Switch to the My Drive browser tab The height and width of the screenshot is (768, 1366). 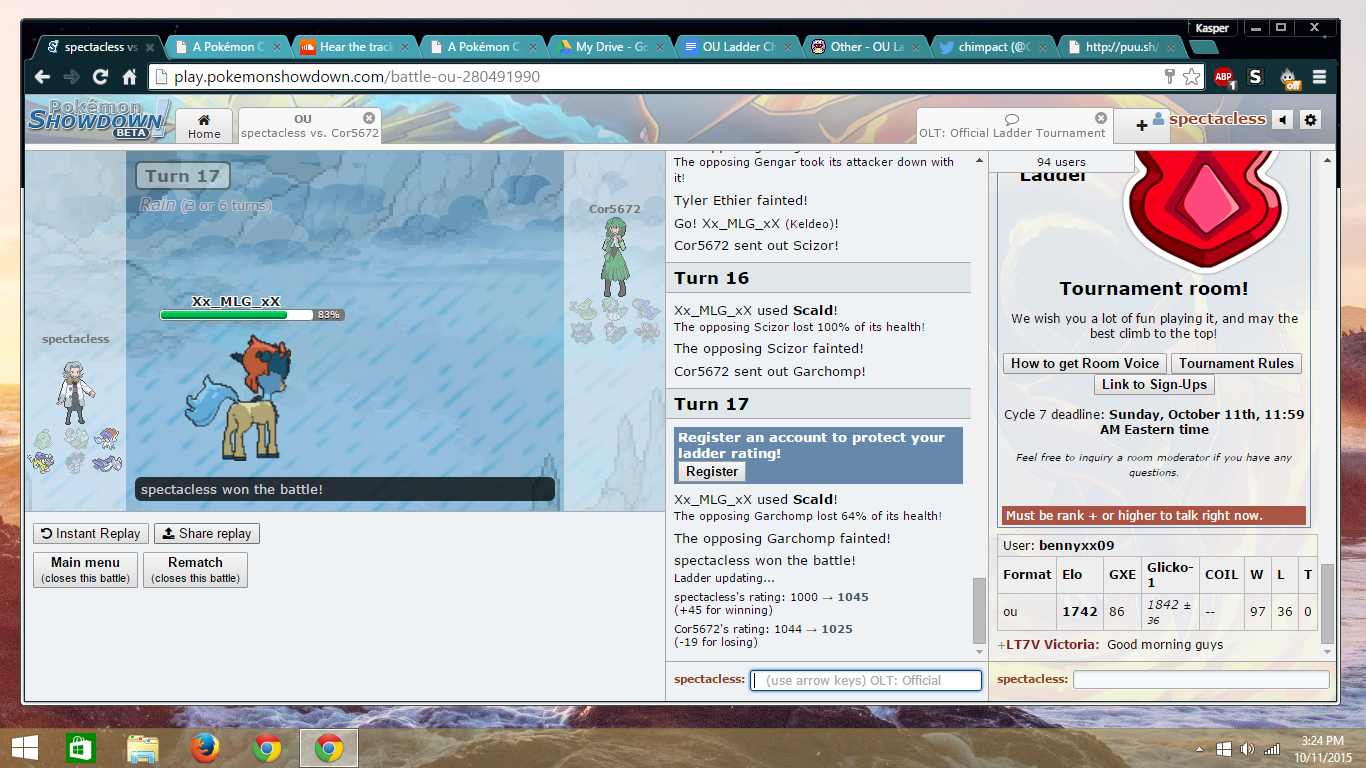pos(612,47)
